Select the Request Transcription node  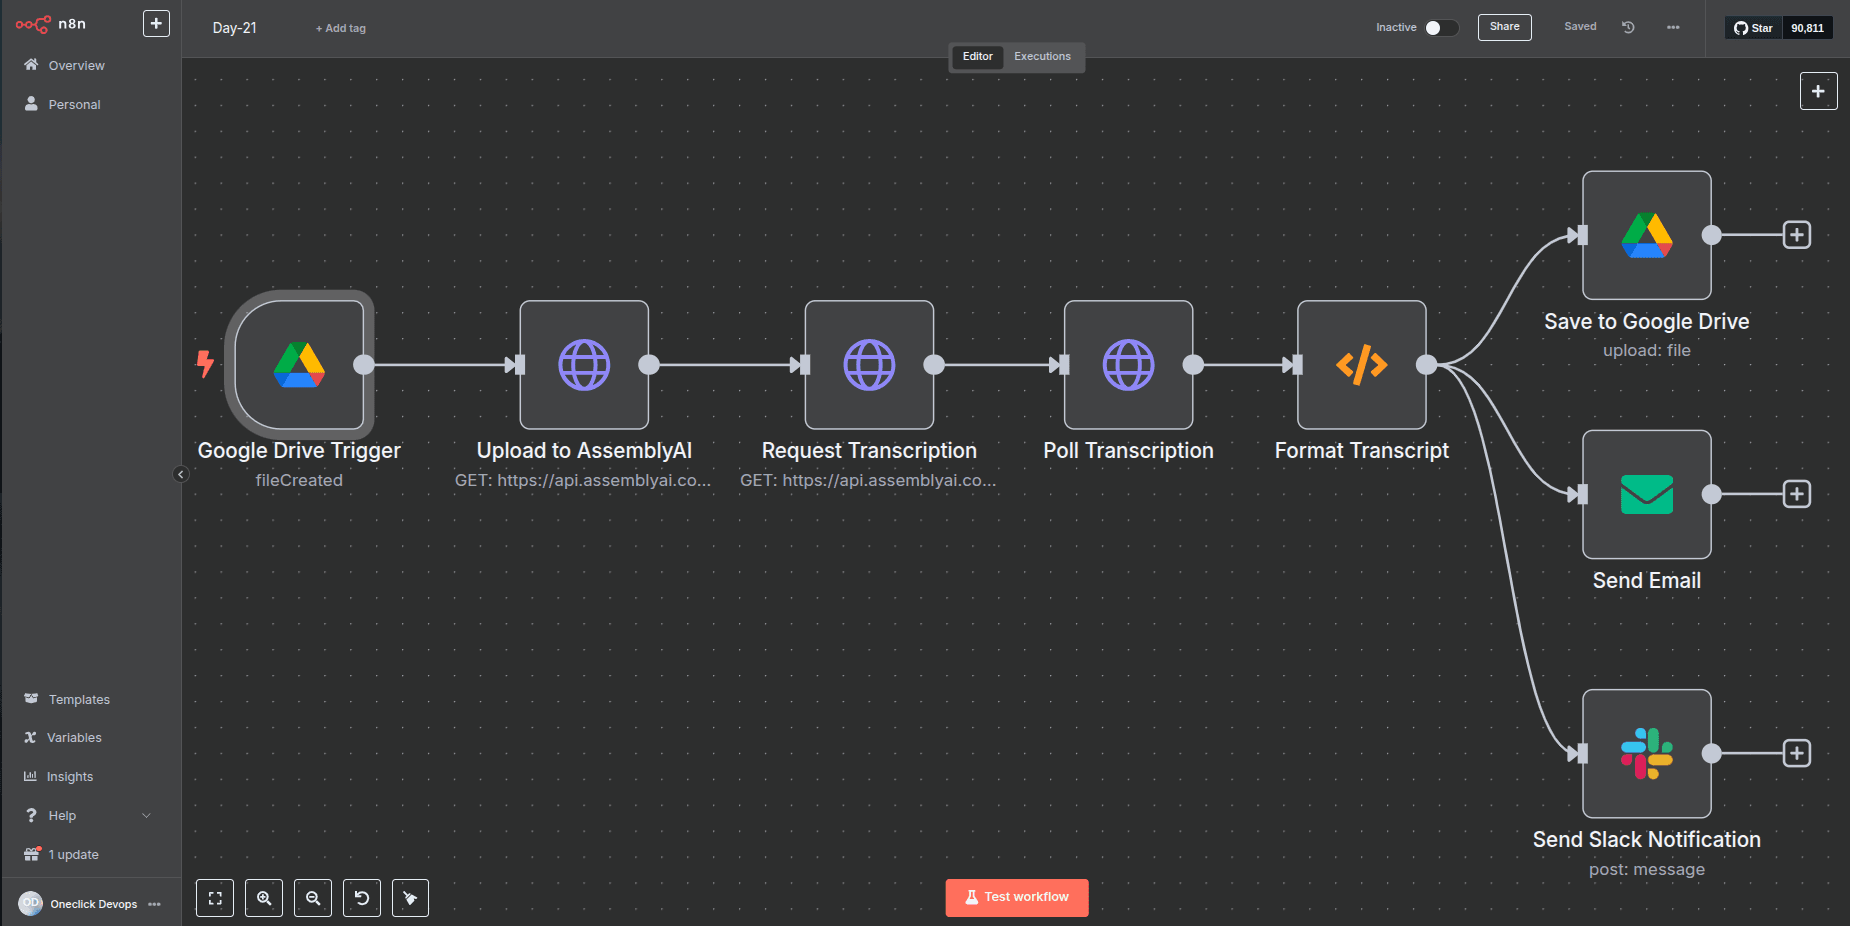[869, 365]
